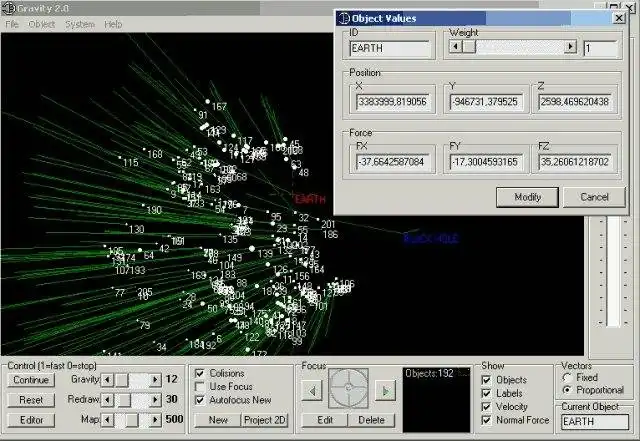
Task: Click the Map slider thumb
Action: (131, 419)
